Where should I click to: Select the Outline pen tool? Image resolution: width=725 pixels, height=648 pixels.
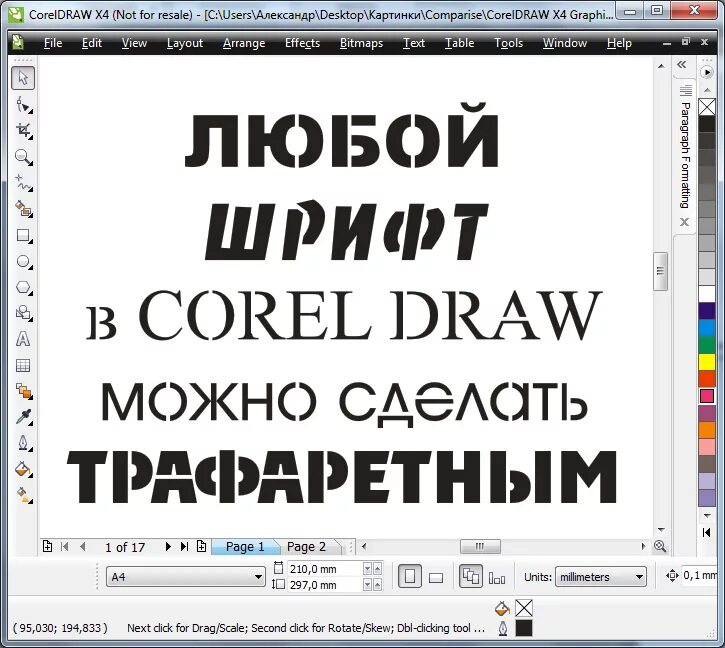[23, 443]
